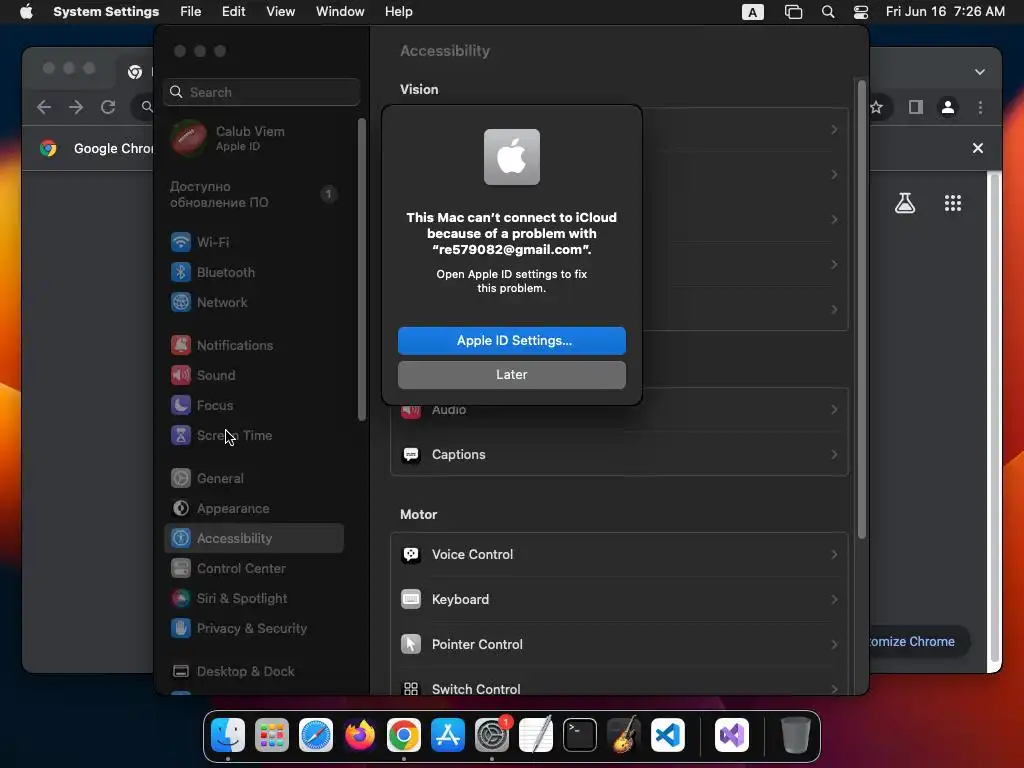Open the Chrome three-dot menu
Image resolution: width=1024 pixels, height=768 pixels.
coord(980,107)
